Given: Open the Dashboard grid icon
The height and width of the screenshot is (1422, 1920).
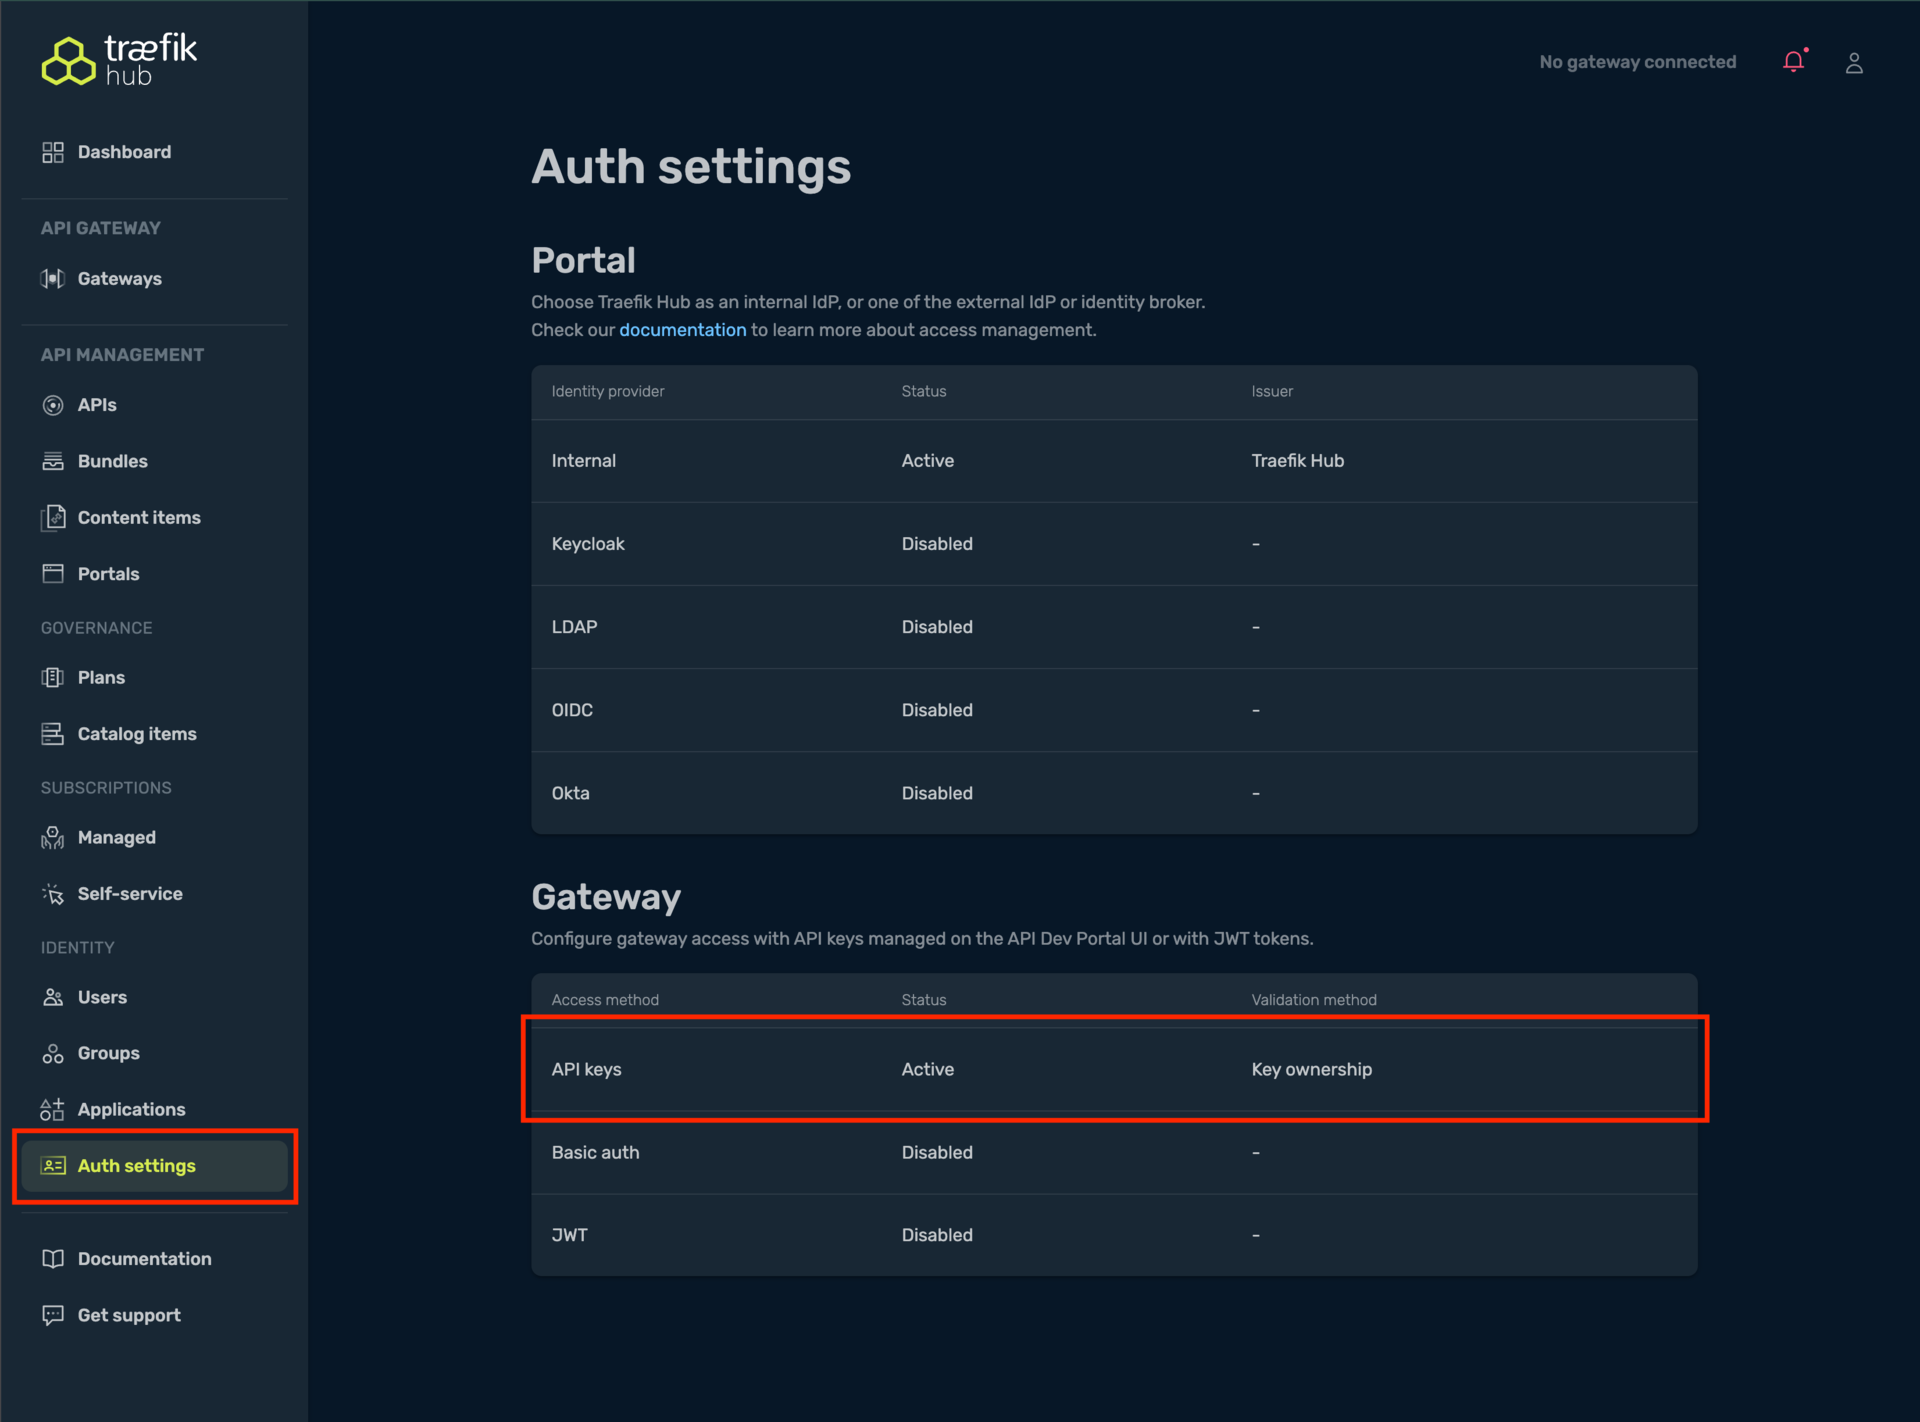Looking at the screenshot, I should coord(53,152).
